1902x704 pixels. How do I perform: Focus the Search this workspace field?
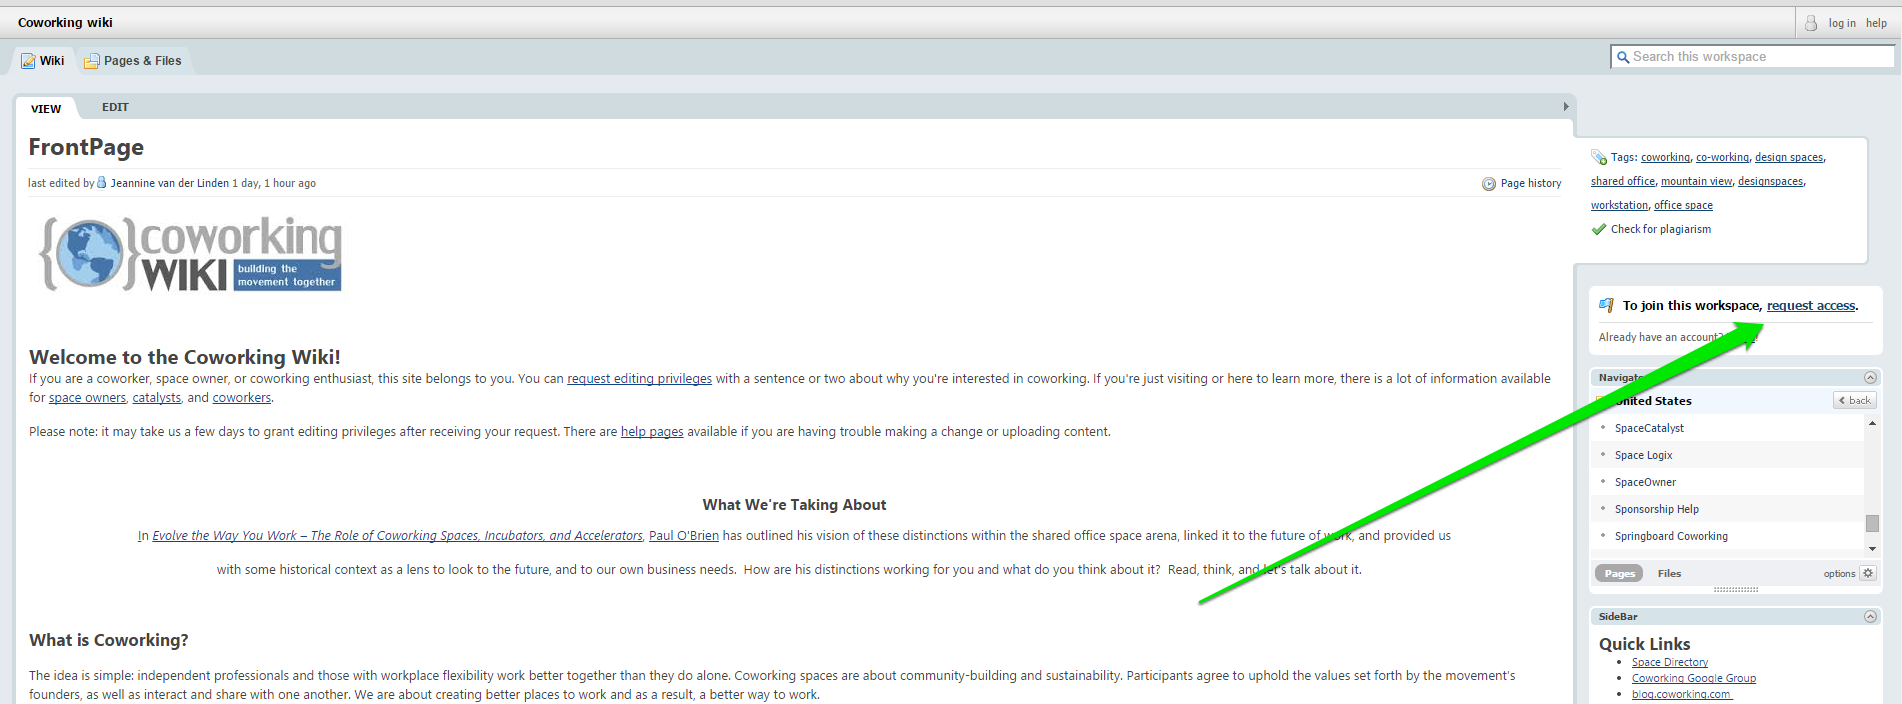click(x=1752, y=57)
